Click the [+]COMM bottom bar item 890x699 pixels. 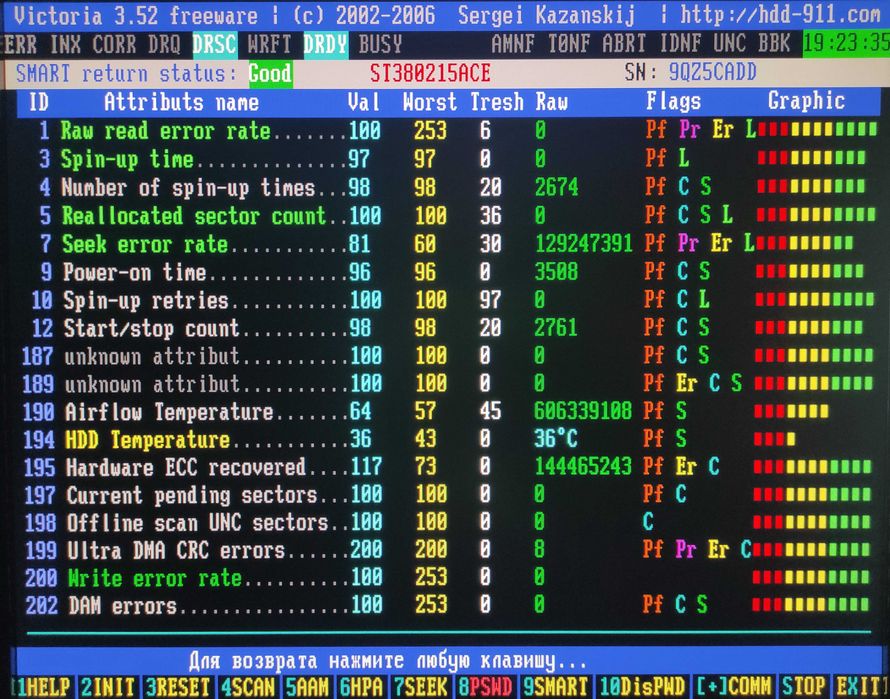[x=735, y=687]
